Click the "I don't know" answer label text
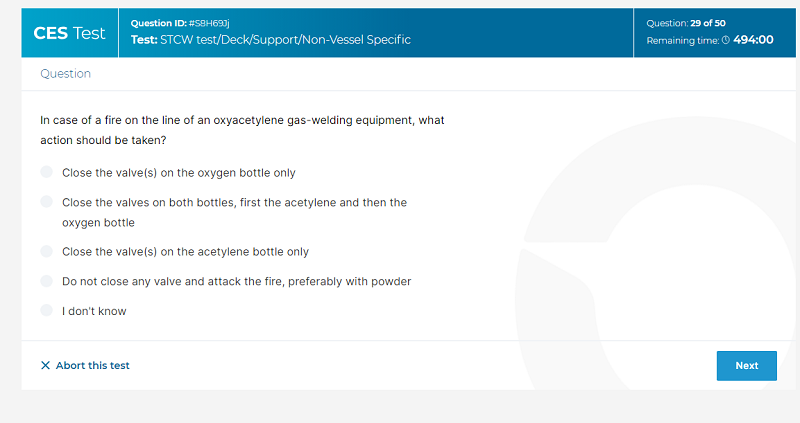800x423 pixels. [94, 311]
